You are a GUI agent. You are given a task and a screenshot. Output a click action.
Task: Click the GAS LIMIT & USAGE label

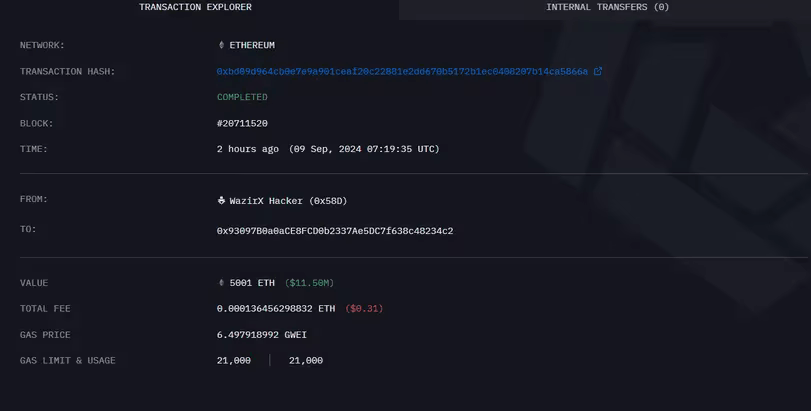[x=67, y=361]
